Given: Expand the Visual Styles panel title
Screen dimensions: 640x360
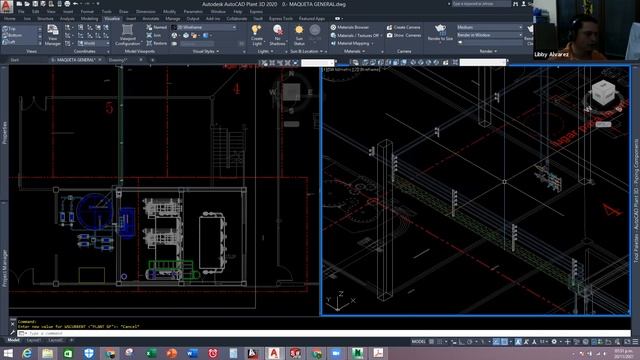Looking at the screenshot, I should point(206,51).
